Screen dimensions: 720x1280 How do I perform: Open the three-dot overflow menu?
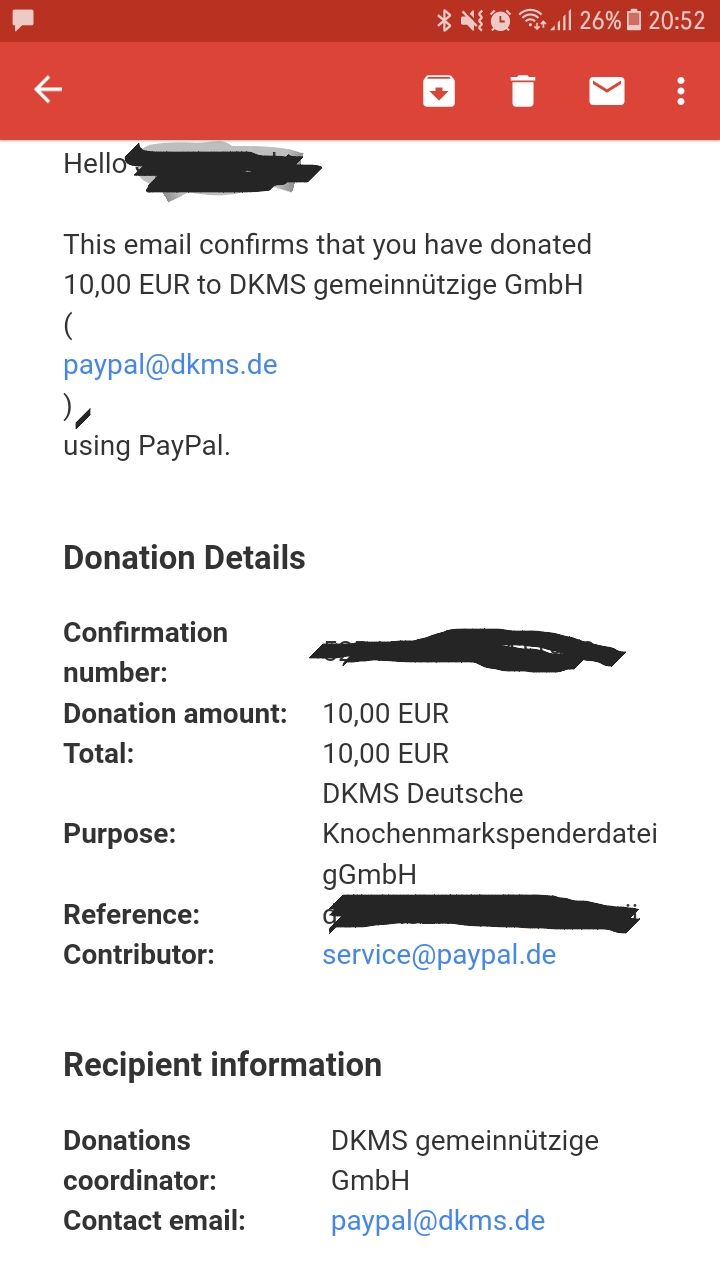pos(681,91)
